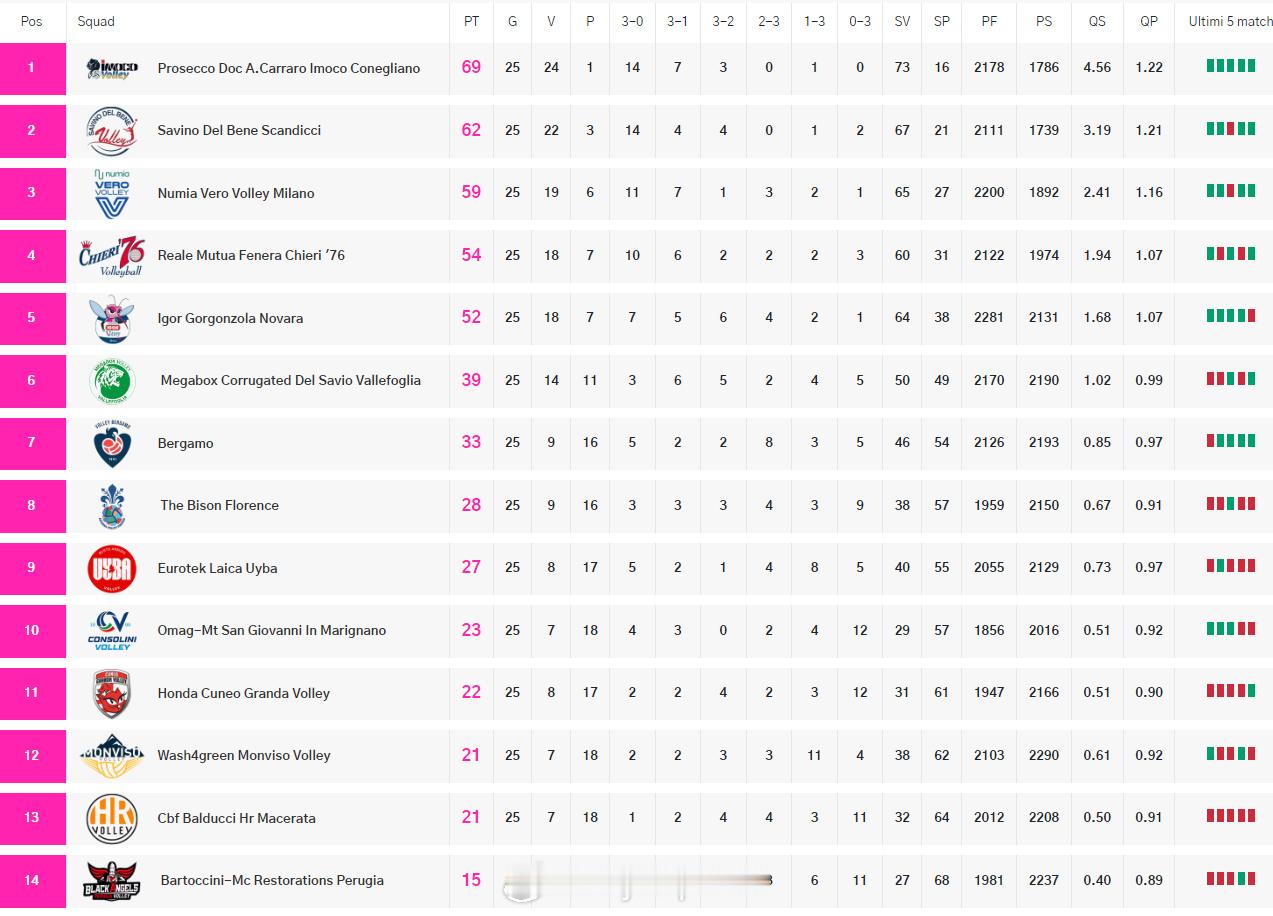Click the Imoco Volley team logo
This screenshot has height=916, width=1273.
point(112,68)
